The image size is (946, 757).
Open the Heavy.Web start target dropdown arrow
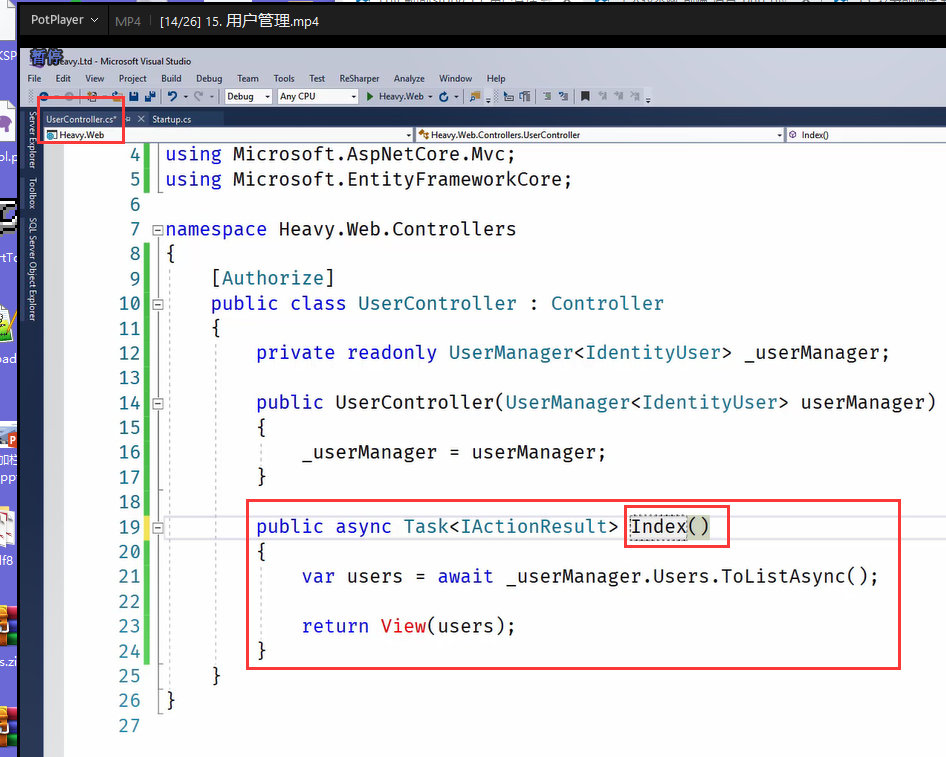tap(430, 97)
